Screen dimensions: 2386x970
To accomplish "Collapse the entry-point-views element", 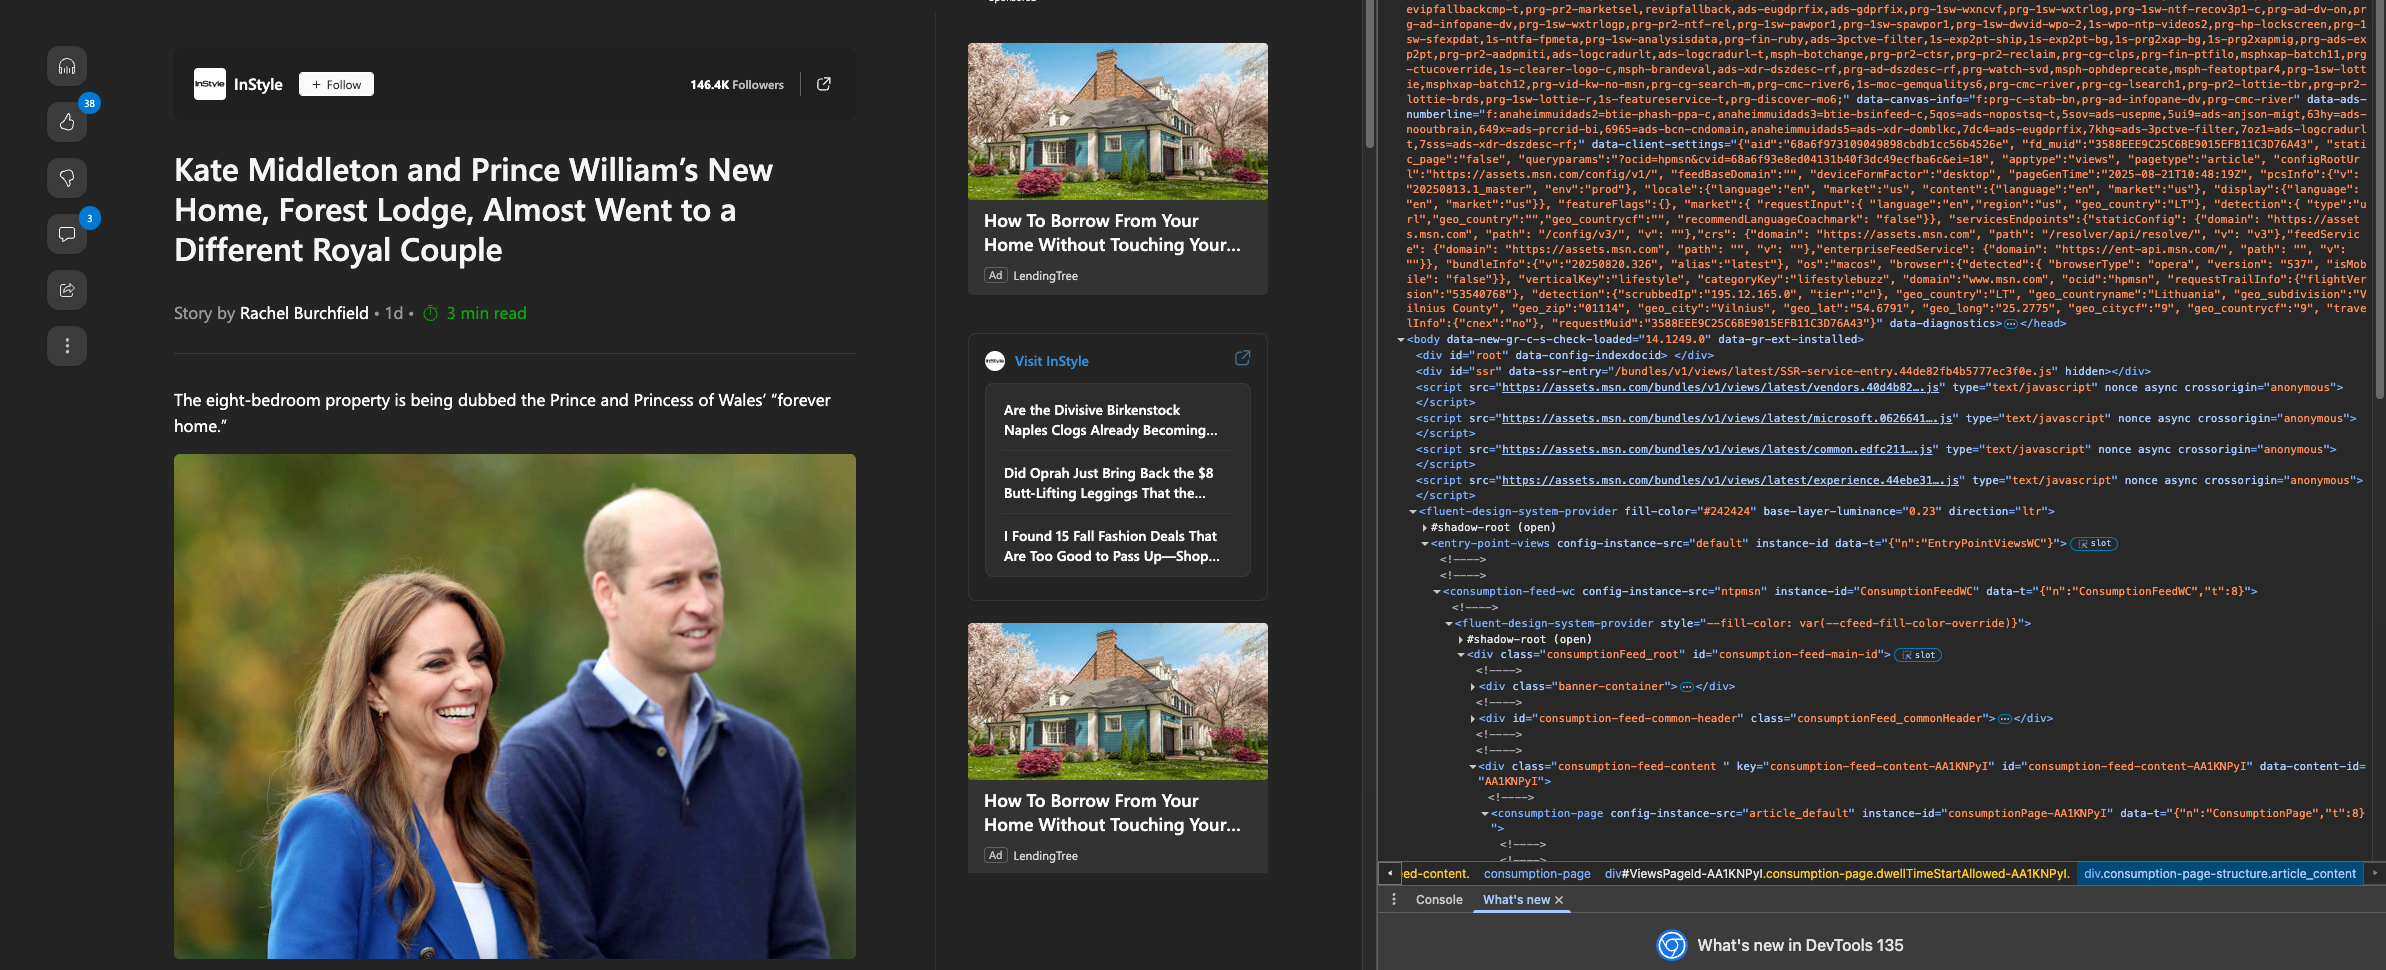I will (x=1425, y=544).
